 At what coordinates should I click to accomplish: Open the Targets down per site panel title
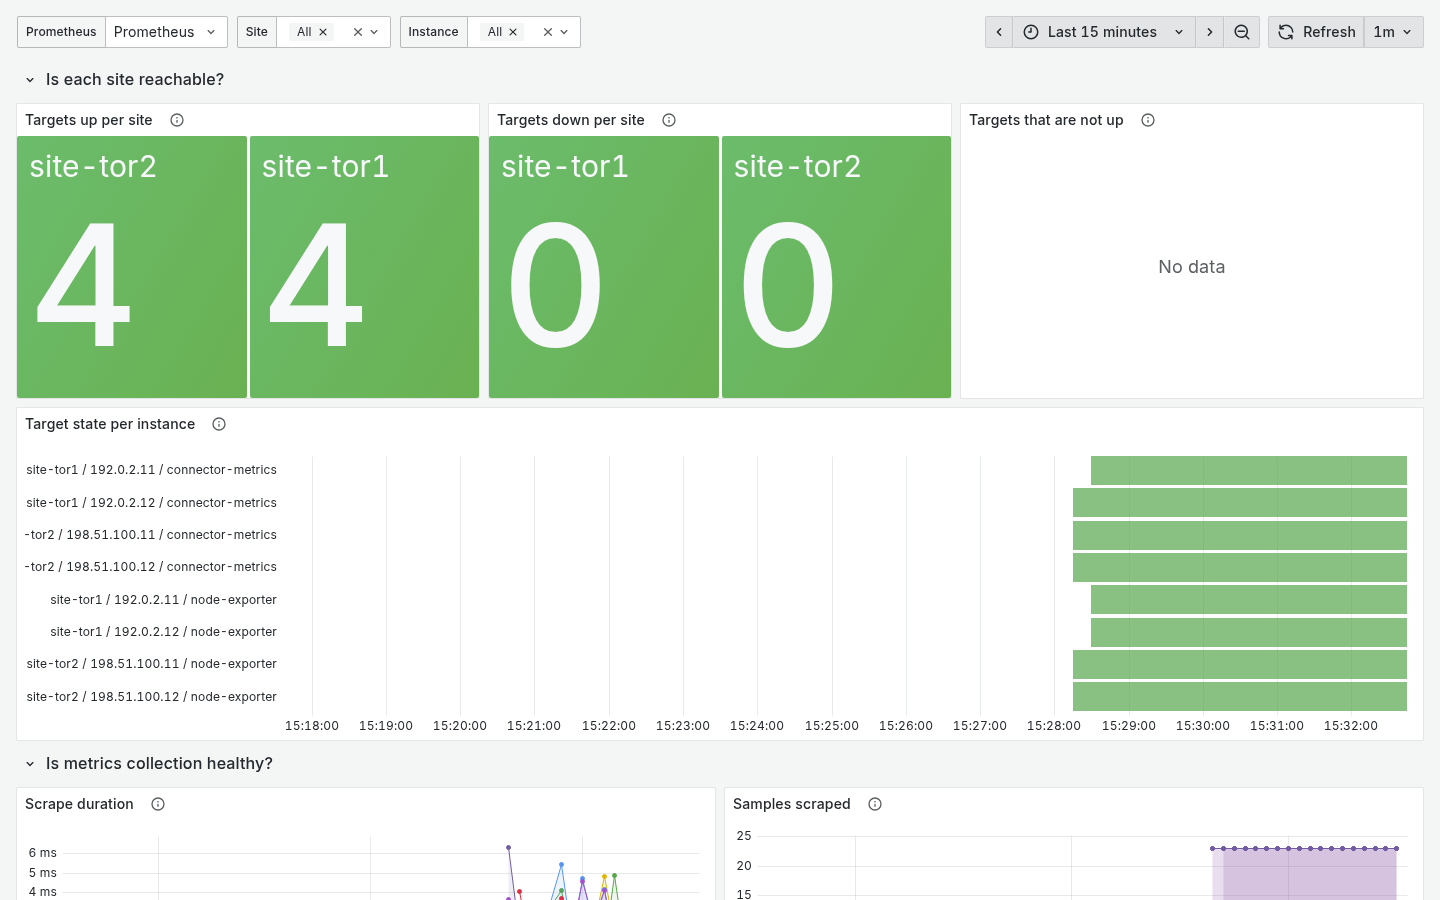click(571, 120)
